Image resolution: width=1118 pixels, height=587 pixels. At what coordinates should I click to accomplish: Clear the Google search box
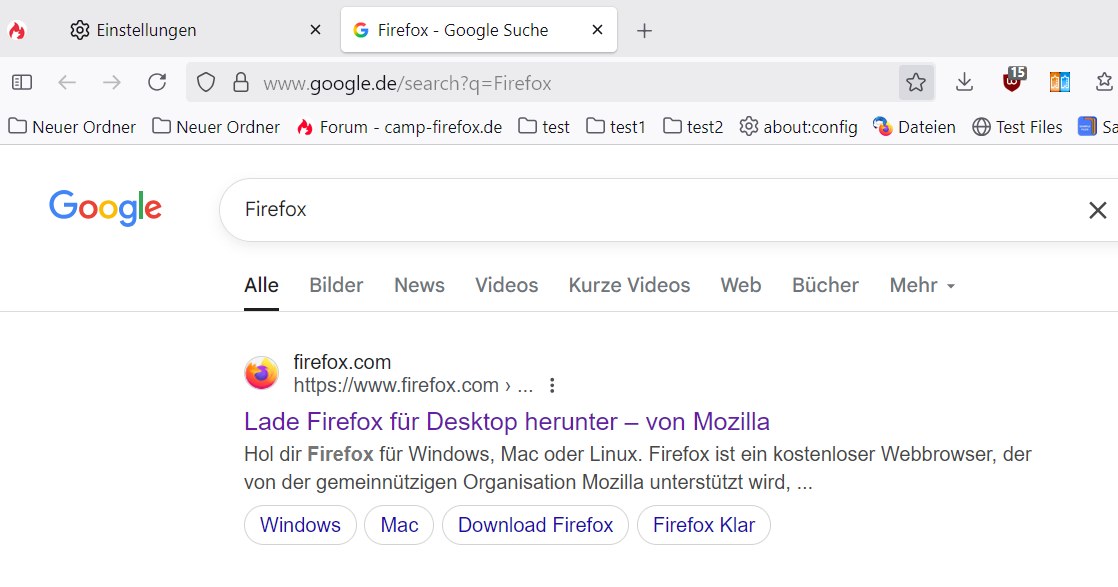[1097, 210]
